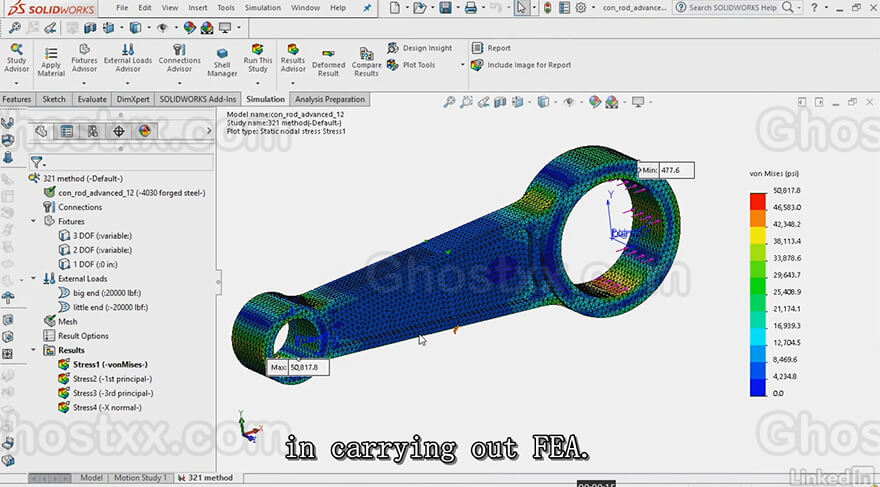Image resolution: width=880 pixels, height=487 pixels.
Task: Switch to the FeatureManager design tree tab icon
Action: point(41,131)
